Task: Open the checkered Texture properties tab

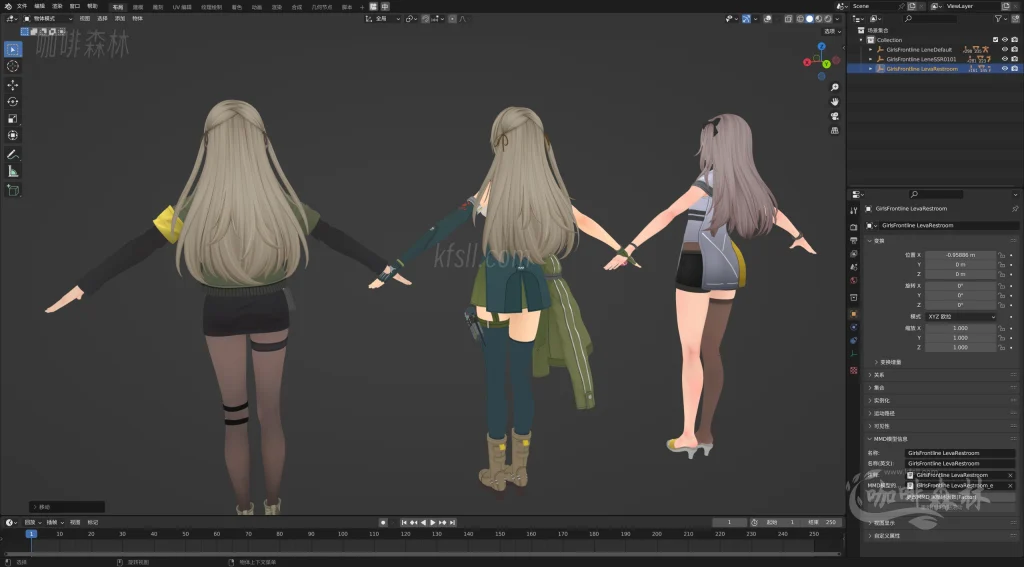Action: [x=854, y=370]
